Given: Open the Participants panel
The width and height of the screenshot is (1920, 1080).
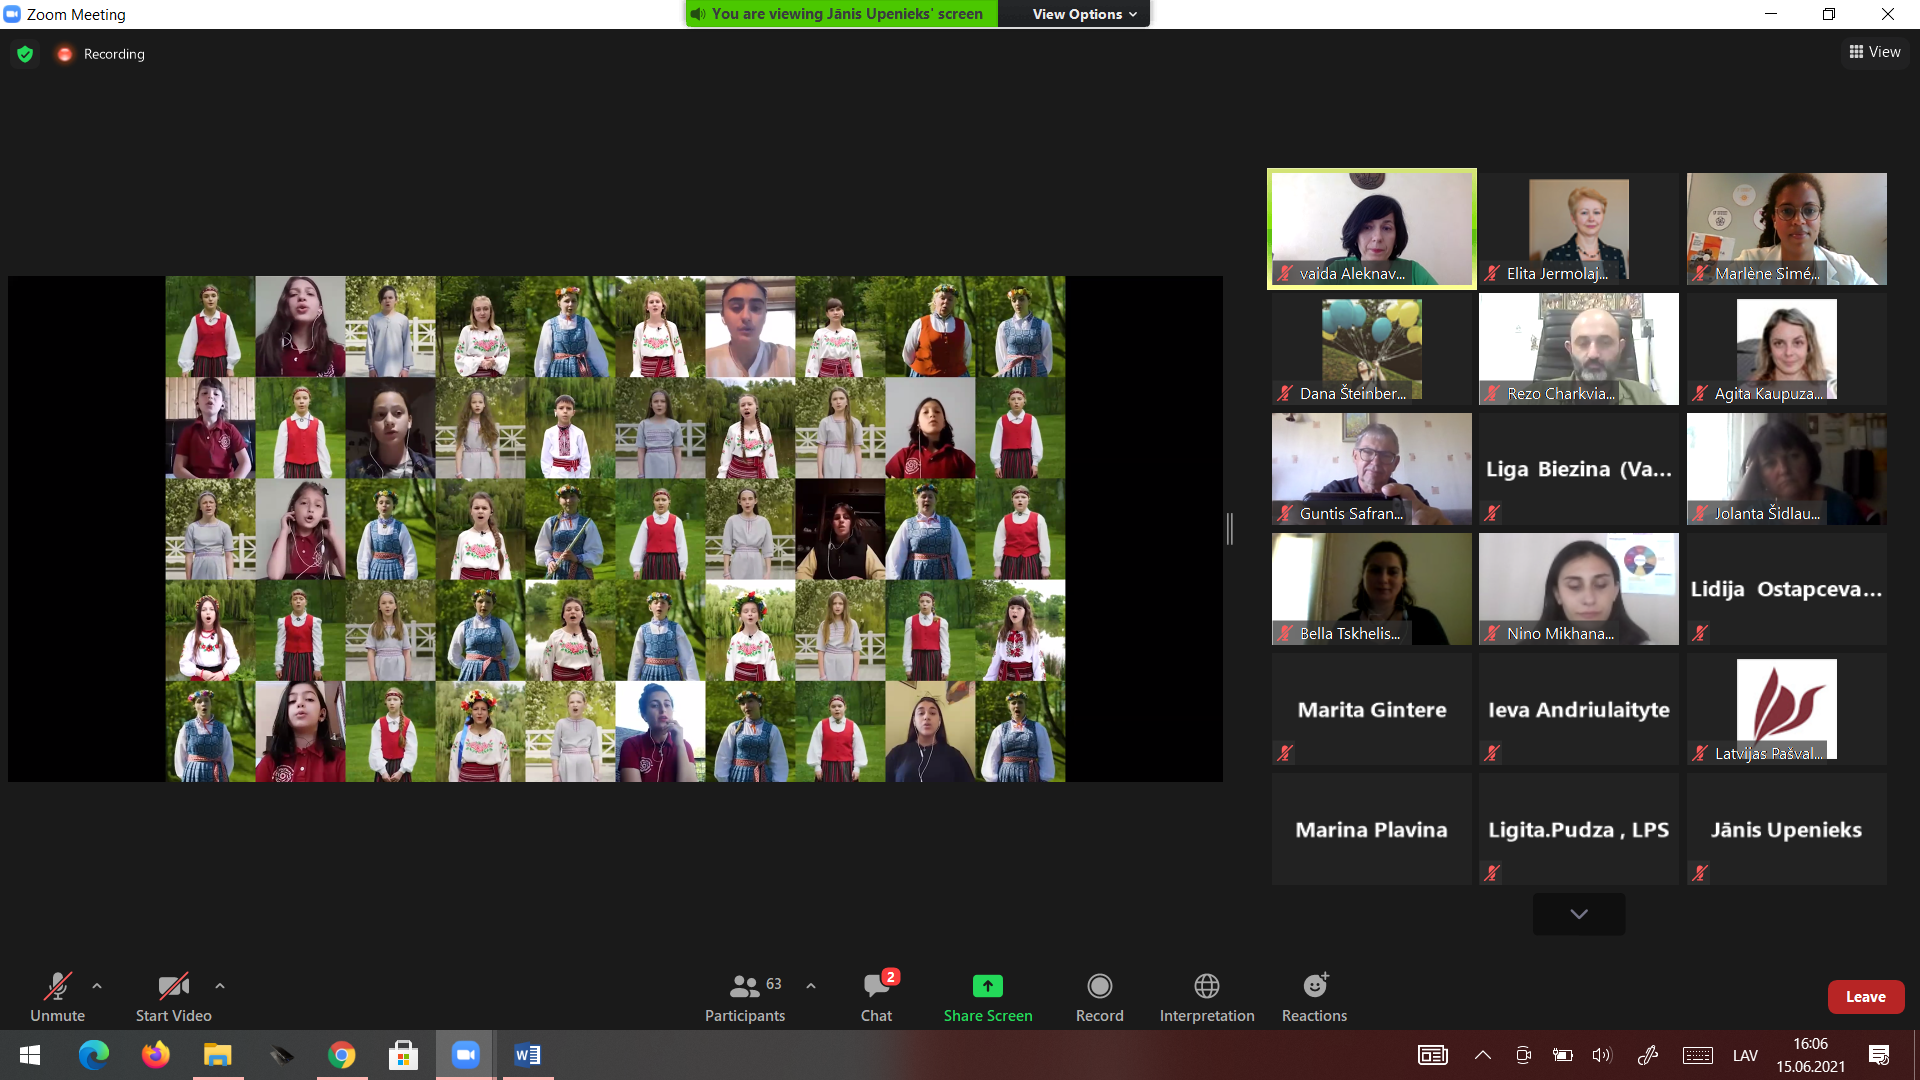Looking at the screenshot, I should 745,997.
